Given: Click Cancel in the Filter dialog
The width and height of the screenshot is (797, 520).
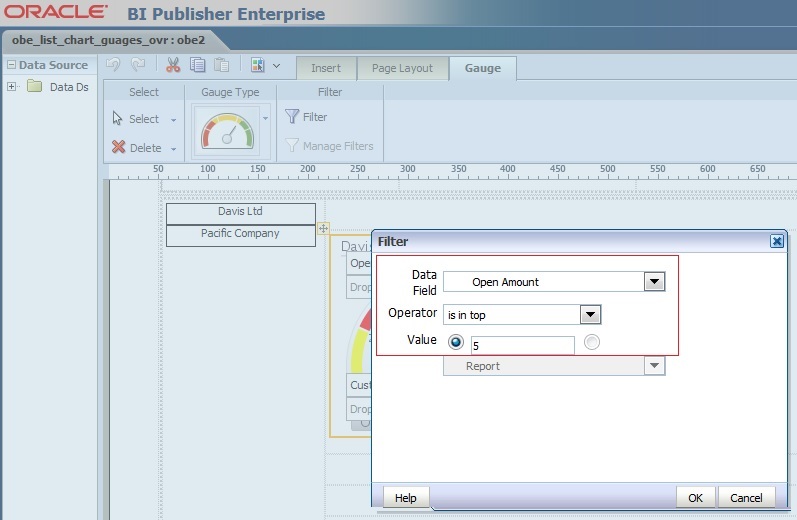Looking at the screenshot, I should (746, 498).
